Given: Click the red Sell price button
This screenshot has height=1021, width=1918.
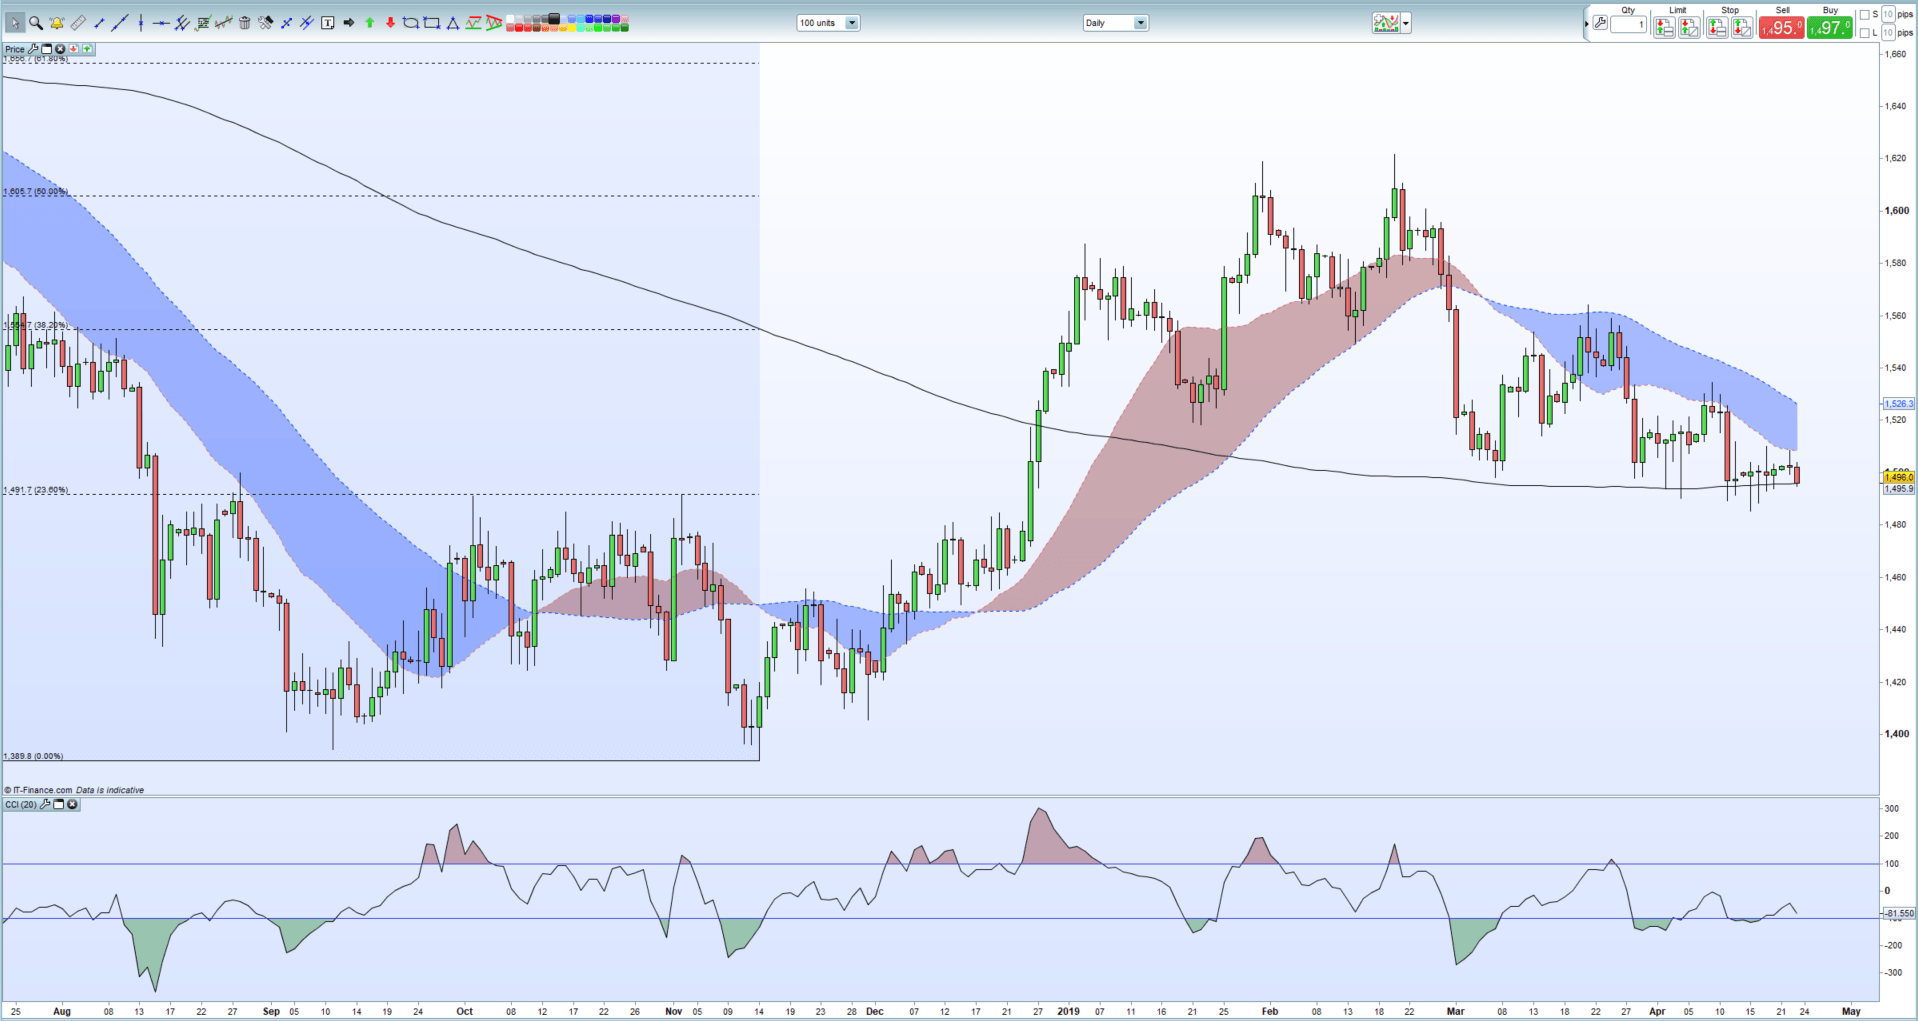Looking at the screenshot, I should coord(1782,27).
